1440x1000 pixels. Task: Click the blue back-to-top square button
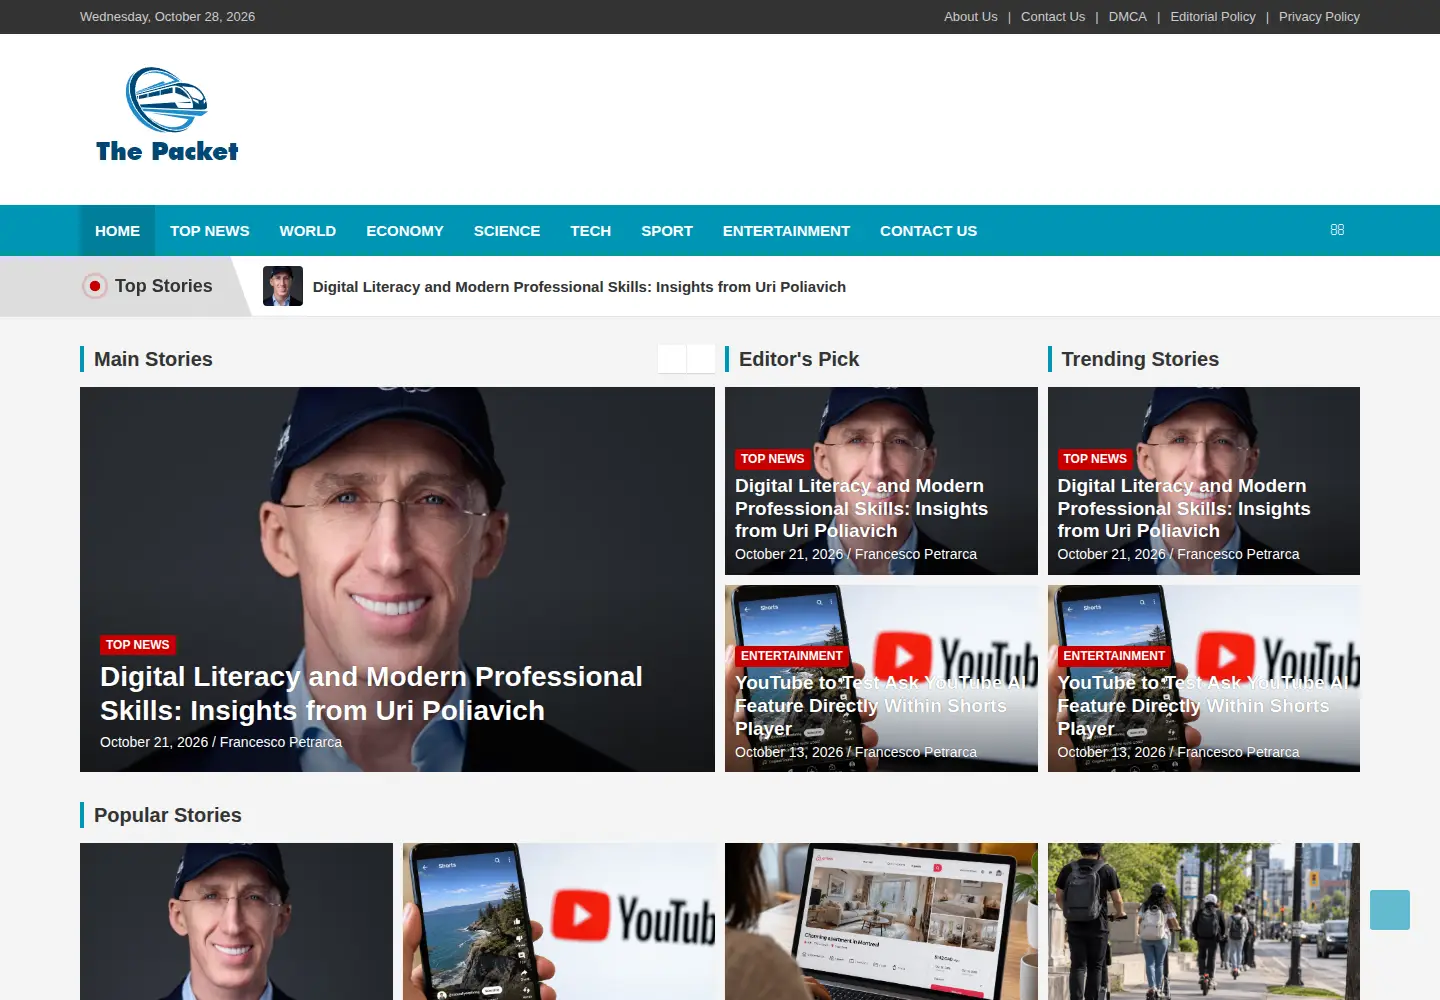tap(1390, 910)
